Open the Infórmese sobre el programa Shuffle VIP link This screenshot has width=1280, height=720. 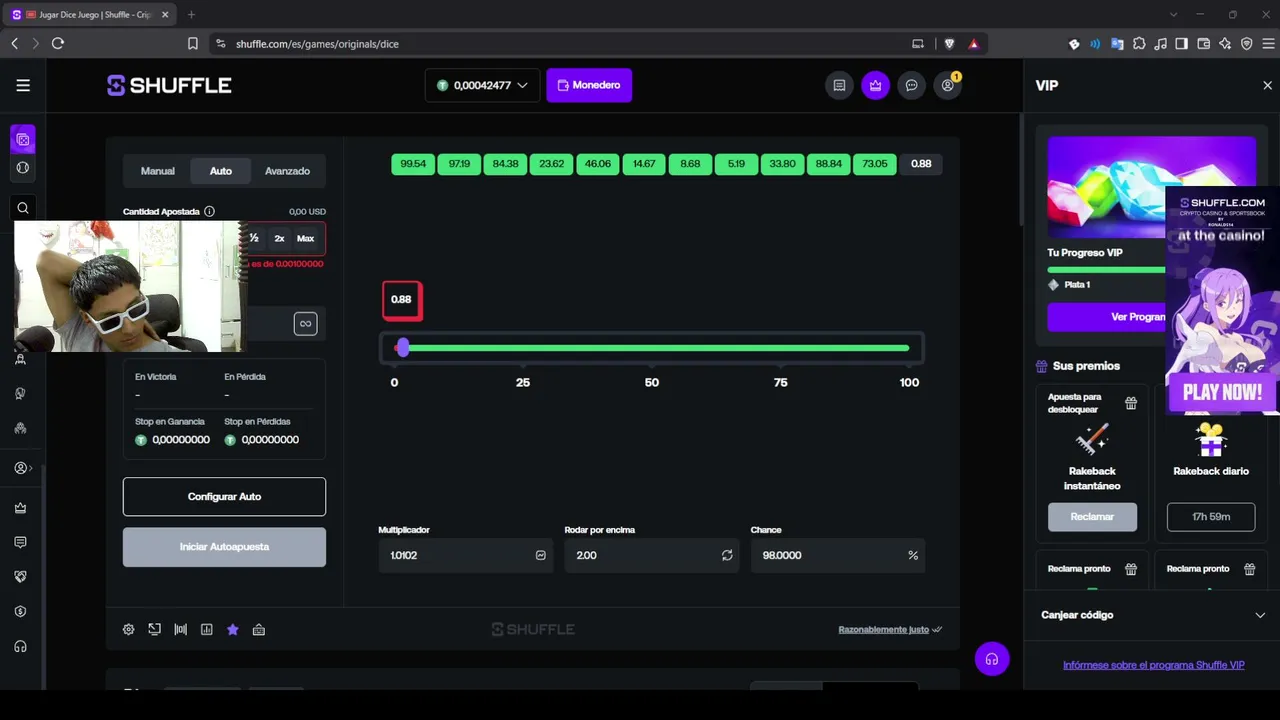tap(1153, 665)
